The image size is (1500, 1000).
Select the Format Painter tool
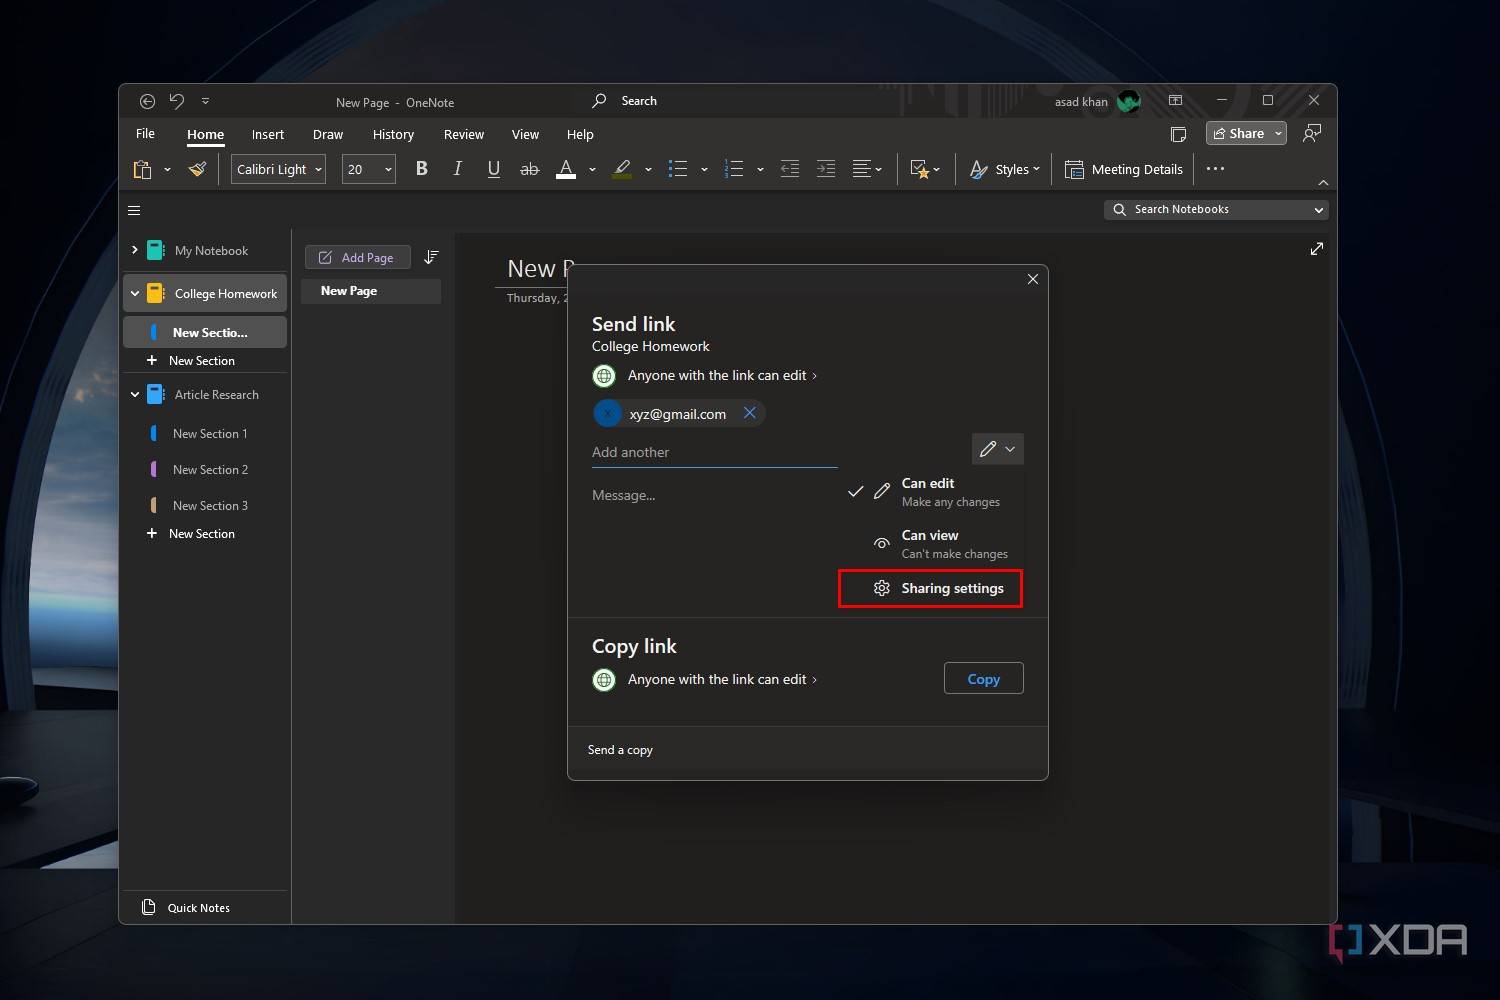(x=198, y=170)
